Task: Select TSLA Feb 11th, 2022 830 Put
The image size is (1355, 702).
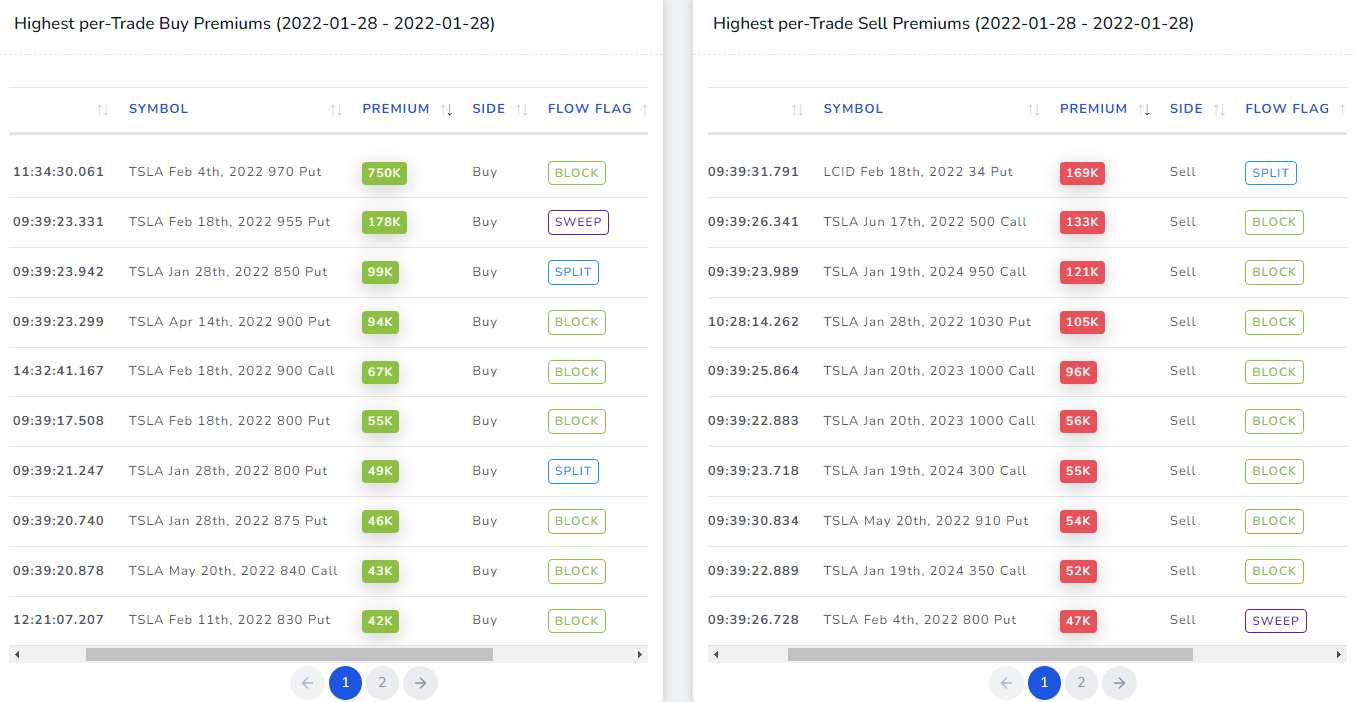Action: point(230,620)
